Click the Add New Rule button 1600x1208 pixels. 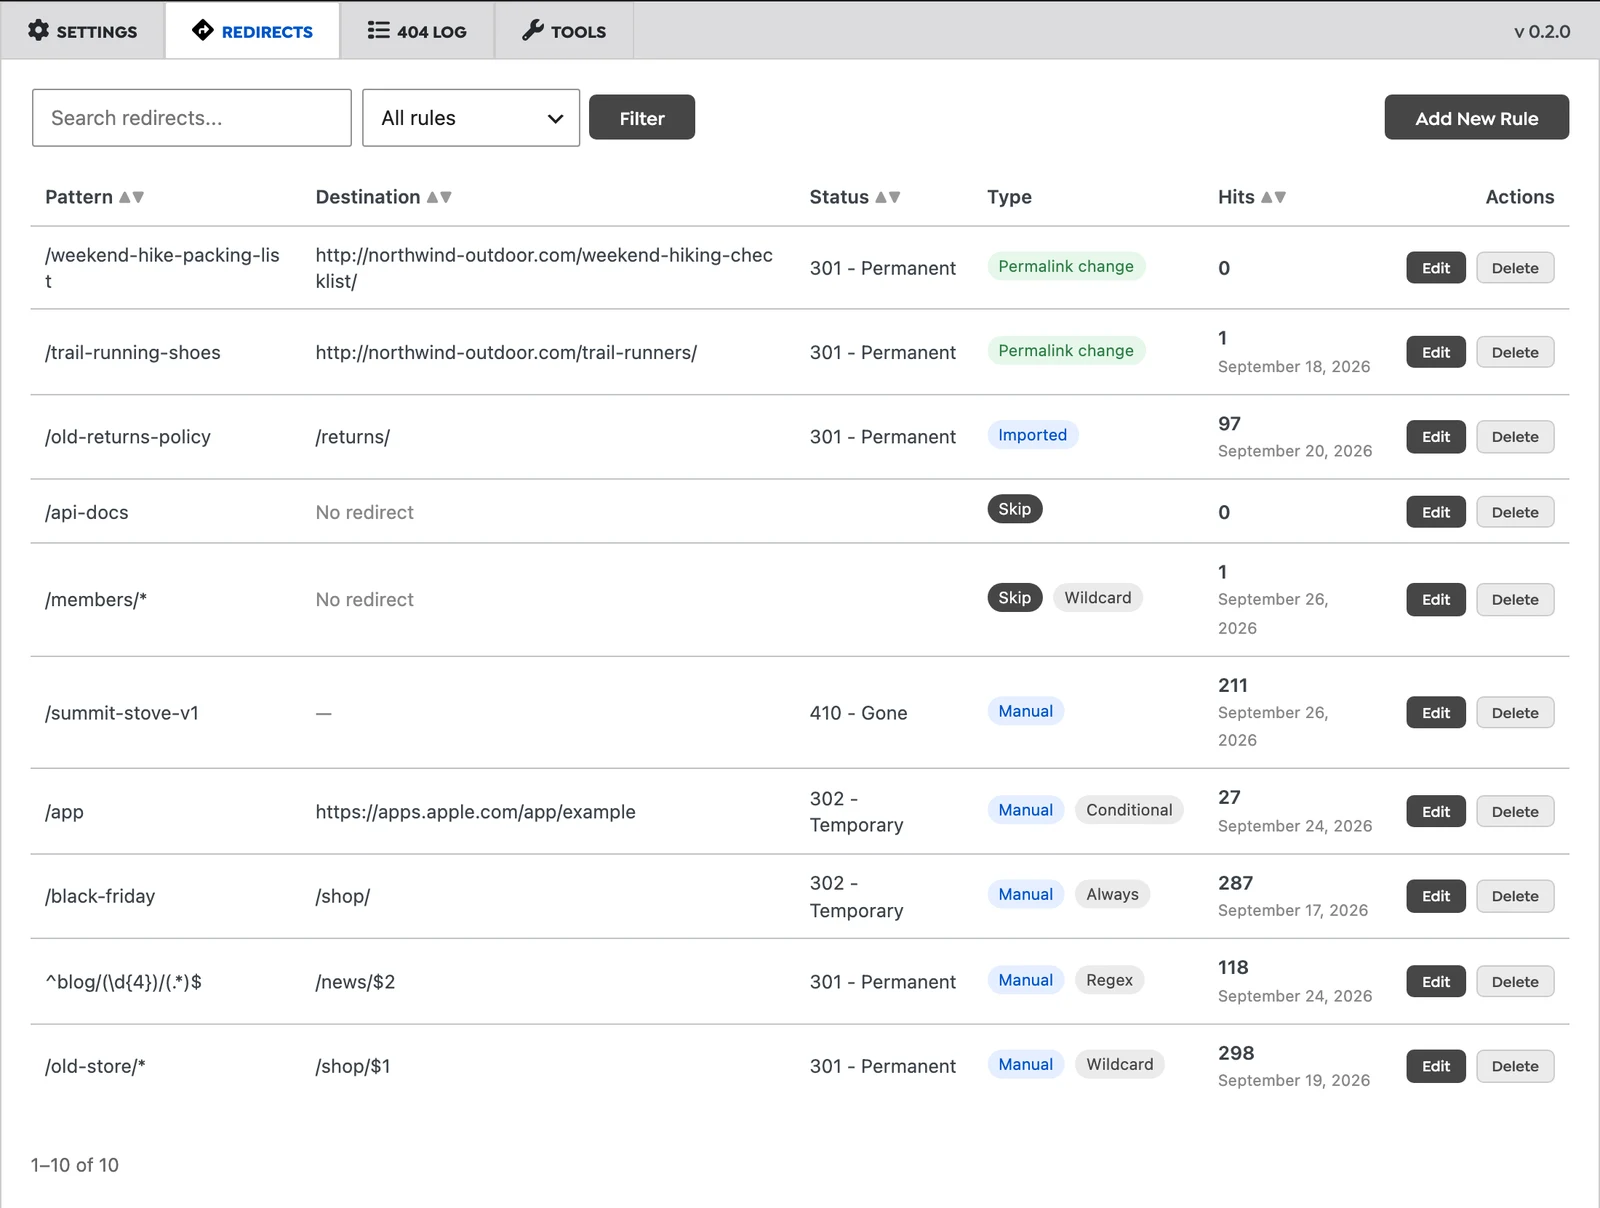coord(1476,118)
